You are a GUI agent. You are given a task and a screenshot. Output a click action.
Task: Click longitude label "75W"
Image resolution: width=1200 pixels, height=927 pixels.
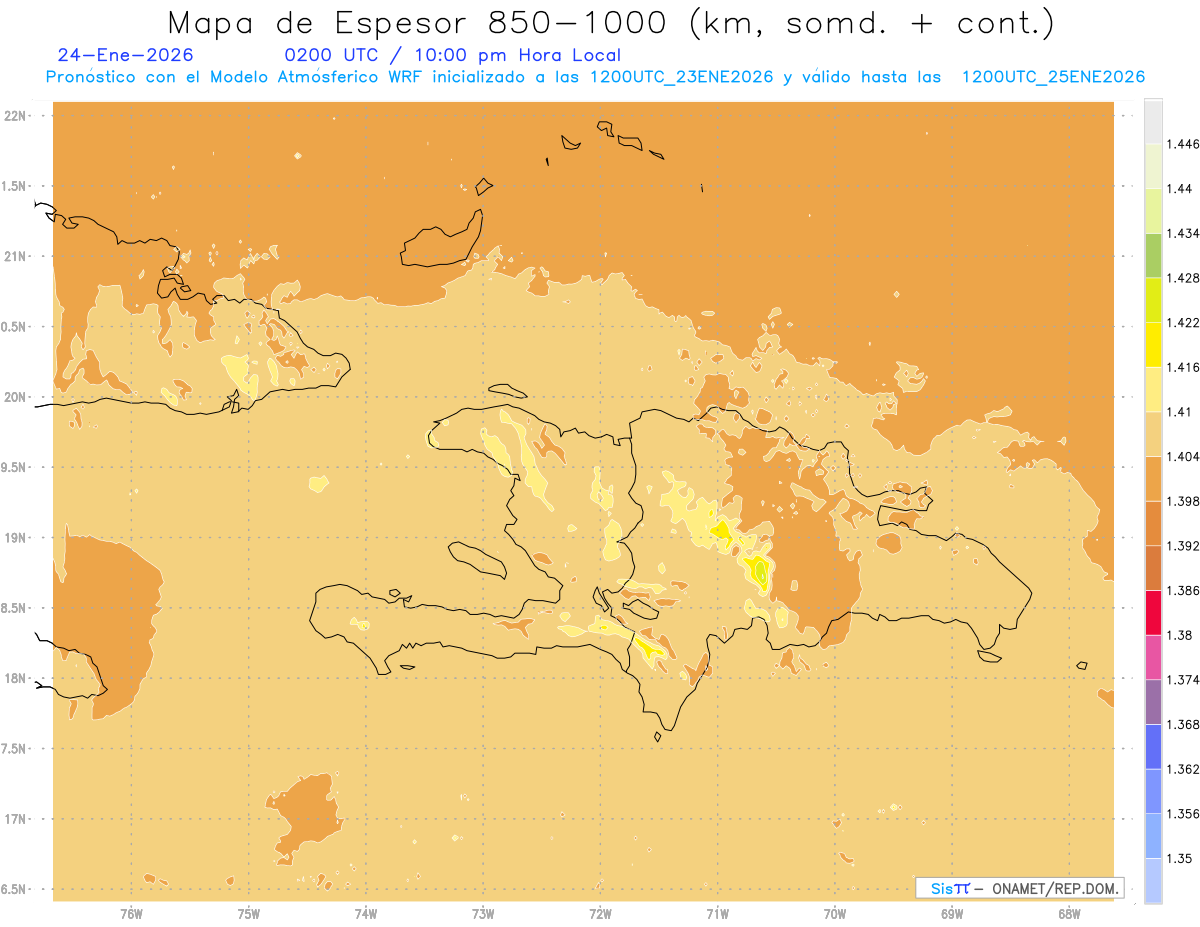coord(248,914)
